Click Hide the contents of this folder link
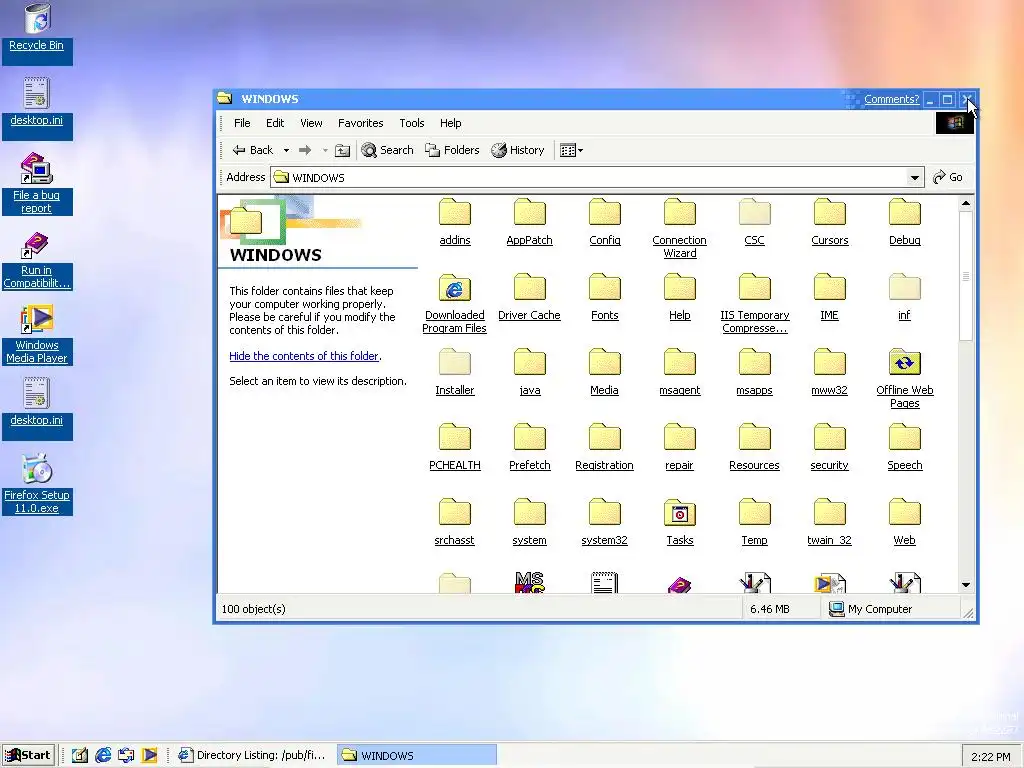The height and width of the screenshot is (768, 1024). pos(304,356)
